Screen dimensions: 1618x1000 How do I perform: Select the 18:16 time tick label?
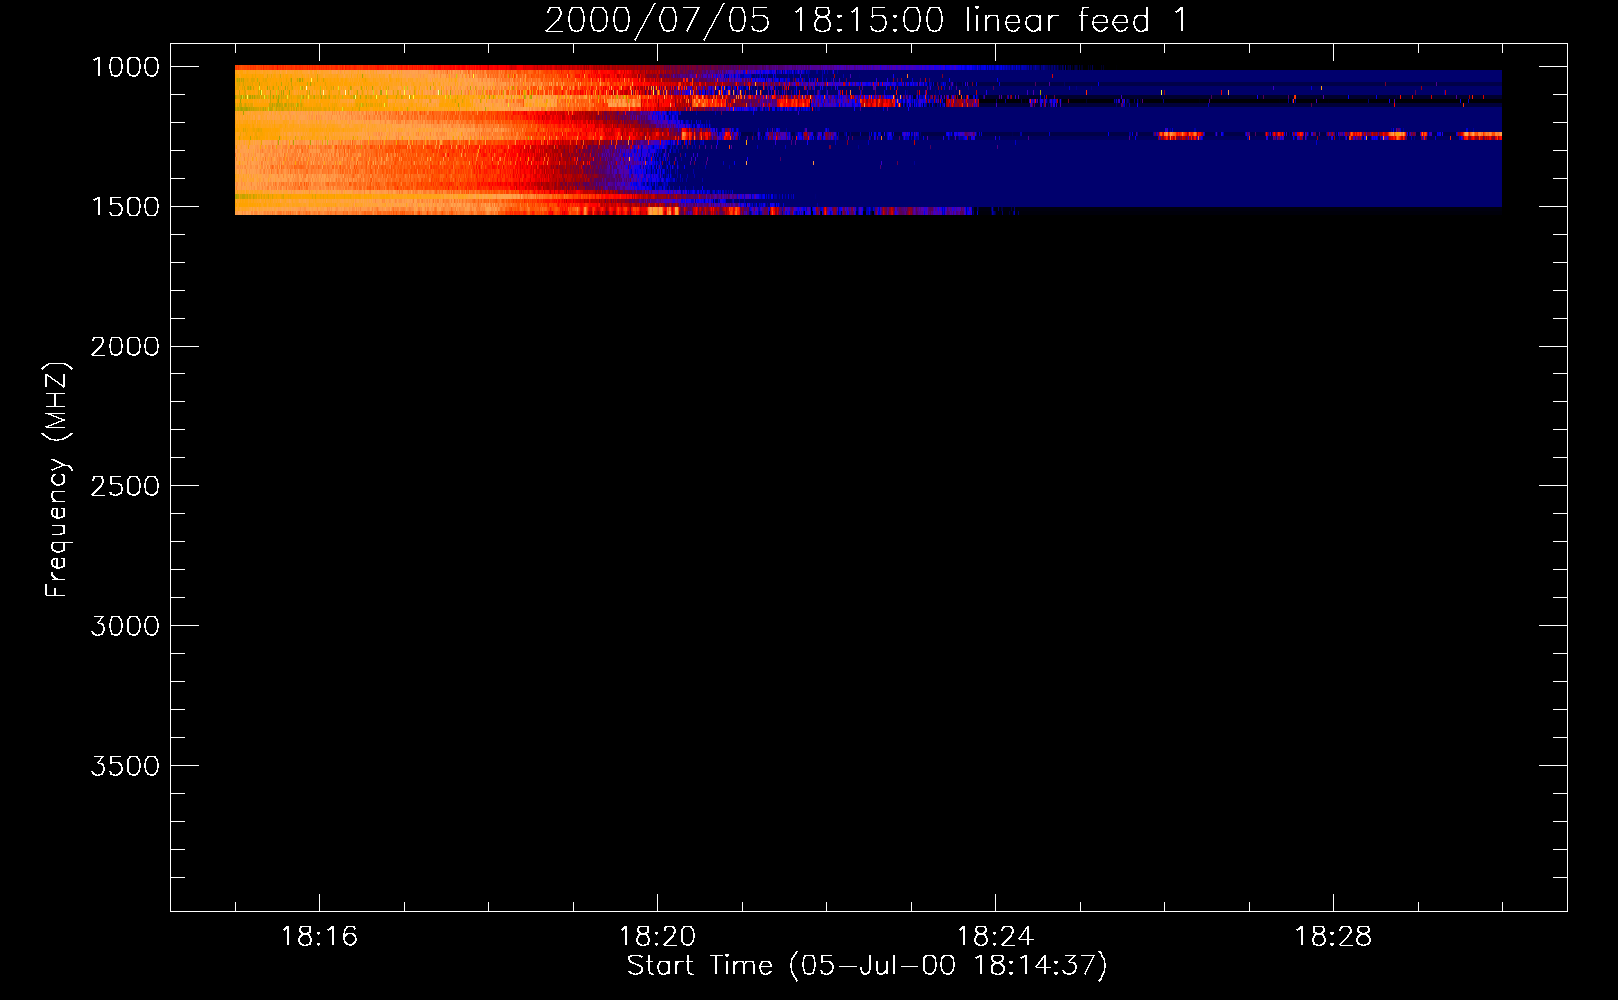click(x=319, y=937)
